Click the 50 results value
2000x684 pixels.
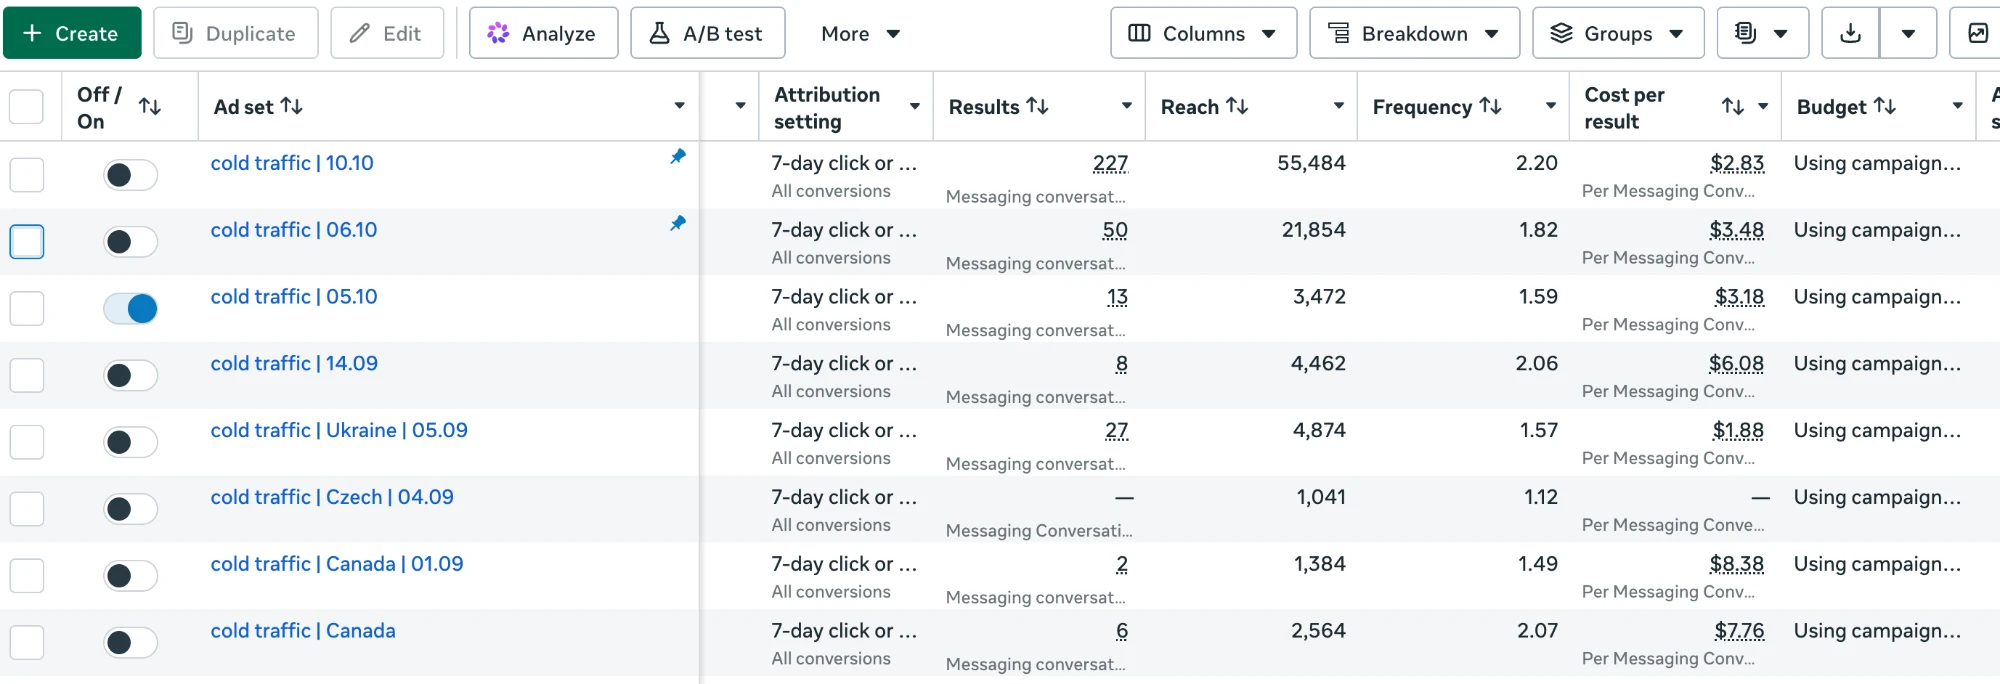tap(1115, 230)
